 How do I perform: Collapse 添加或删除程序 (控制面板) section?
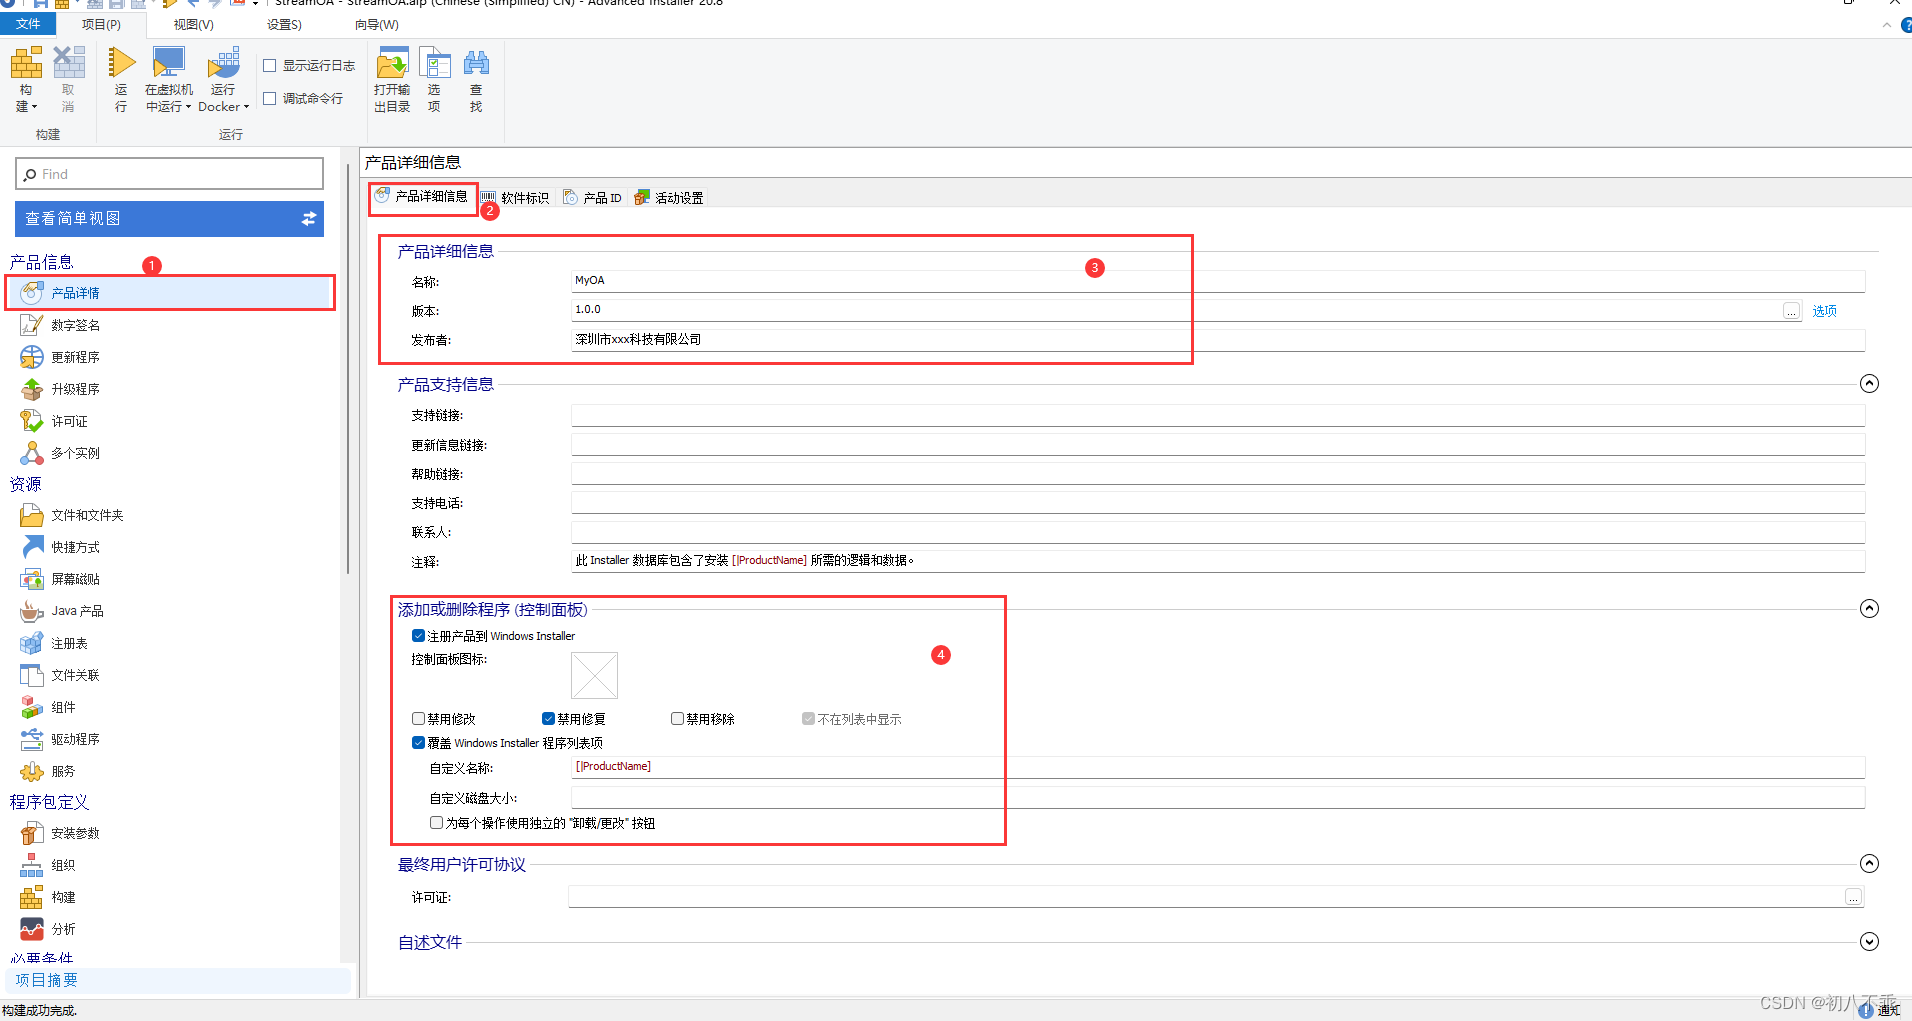(x=1869, y=609)
